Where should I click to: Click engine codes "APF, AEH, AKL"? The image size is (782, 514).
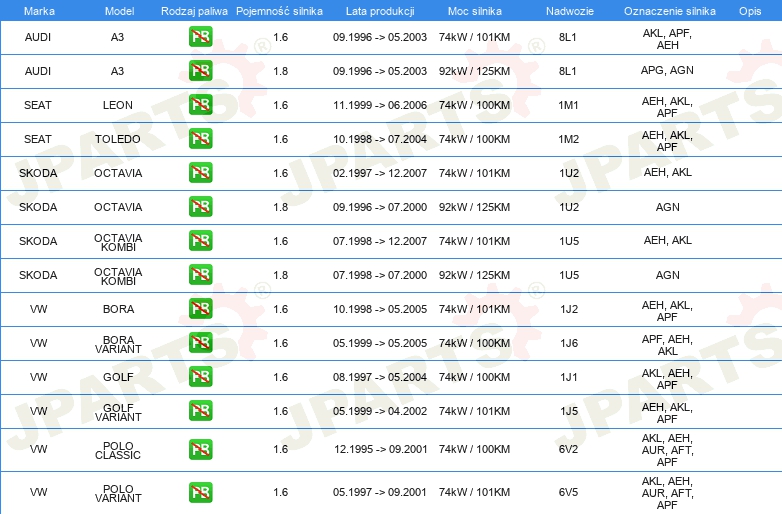click(667, 345)
